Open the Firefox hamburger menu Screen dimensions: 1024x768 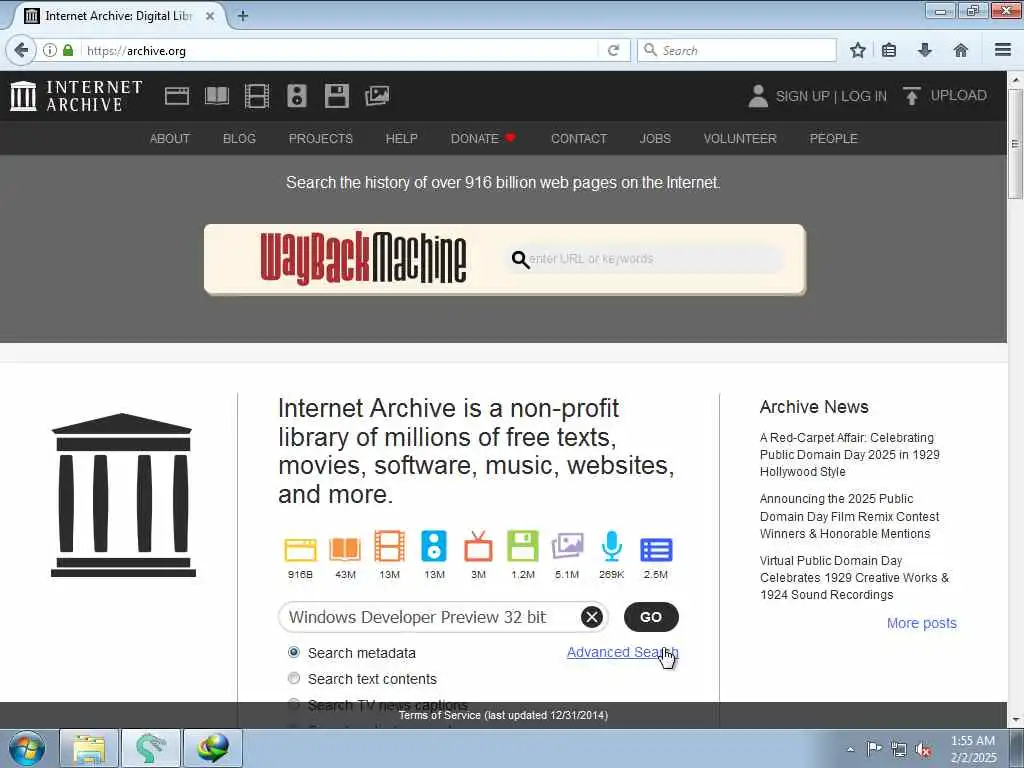[1003, 50]
